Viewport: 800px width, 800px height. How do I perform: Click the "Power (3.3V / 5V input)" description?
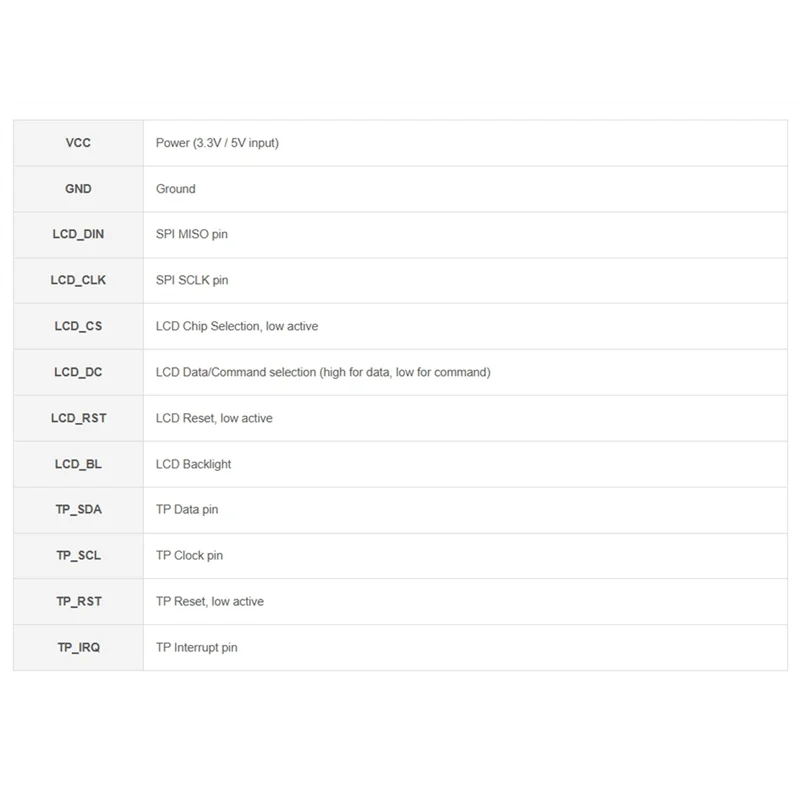217,143
